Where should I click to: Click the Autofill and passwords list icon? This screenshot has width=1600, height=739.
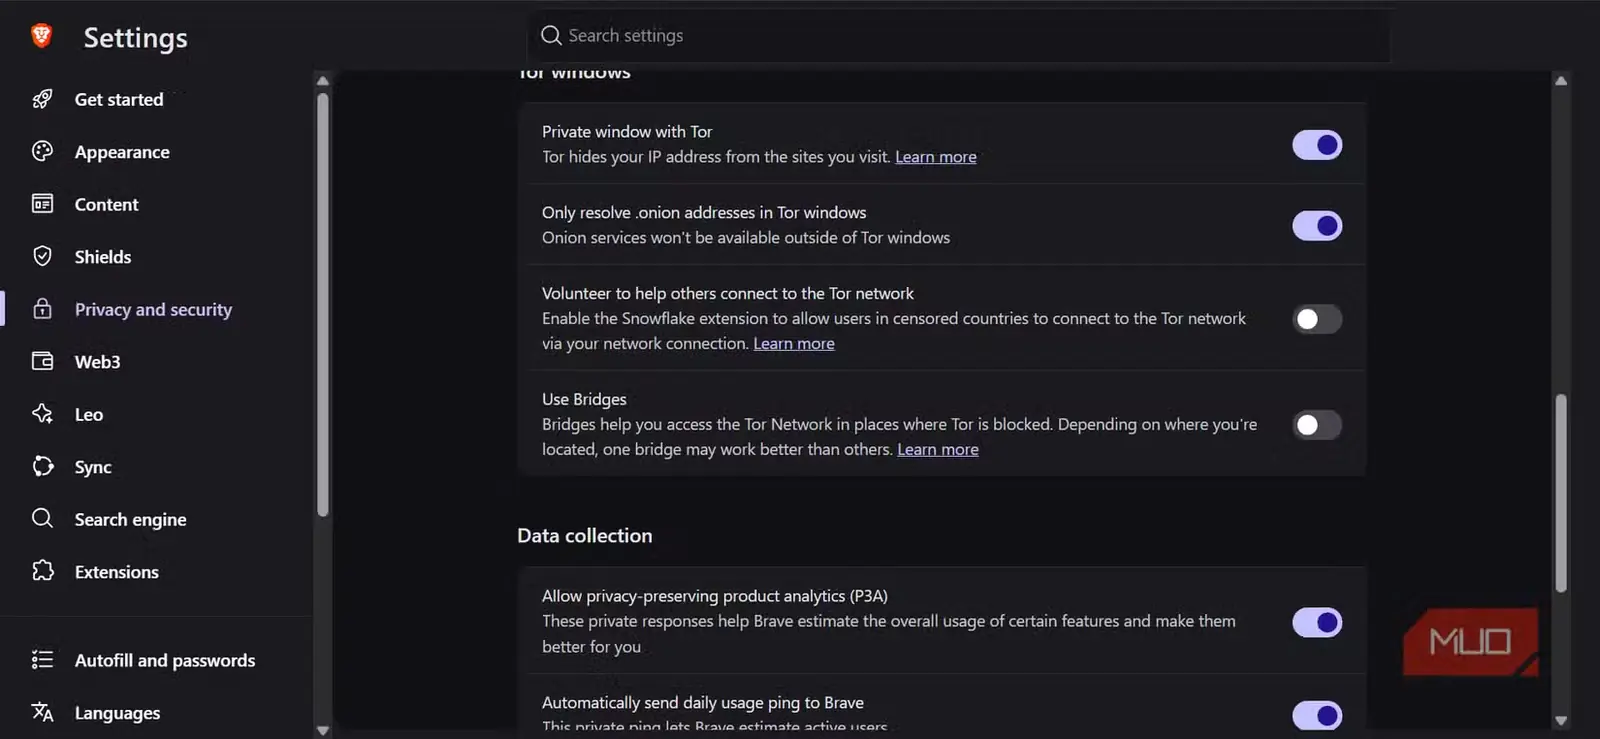coord(42,659)
